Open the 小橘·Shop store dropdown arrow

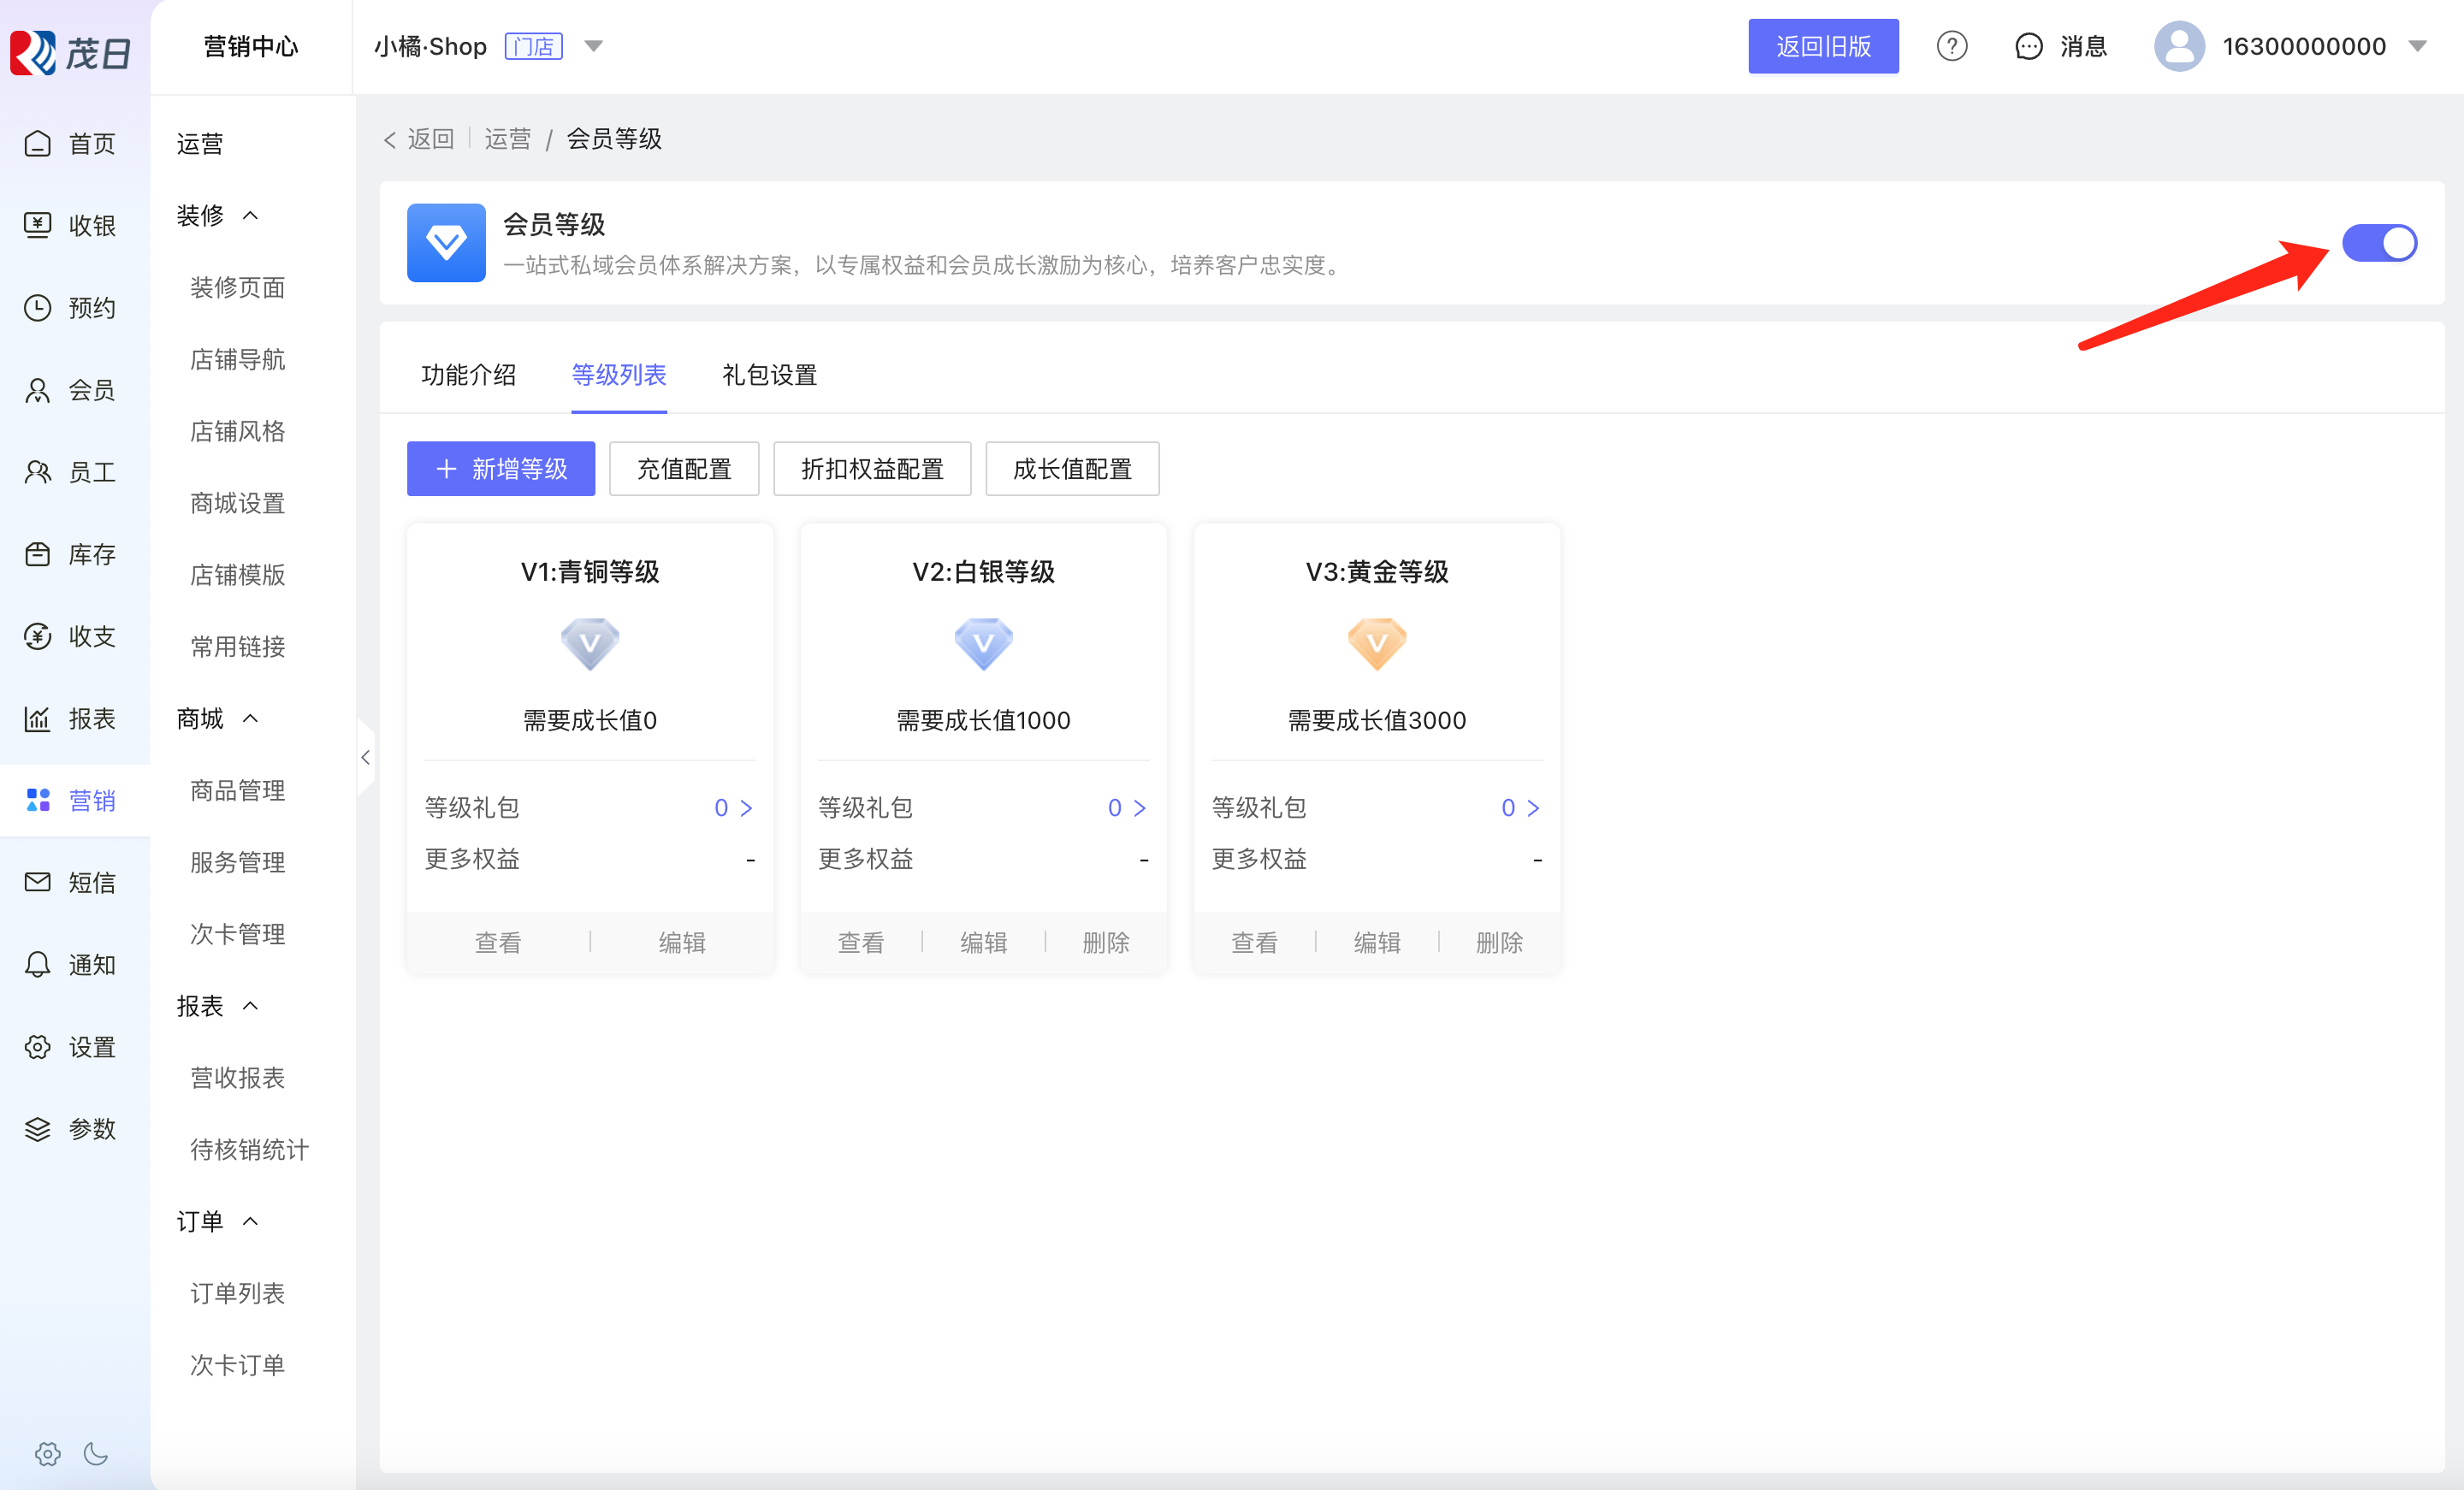click(593, 46)
